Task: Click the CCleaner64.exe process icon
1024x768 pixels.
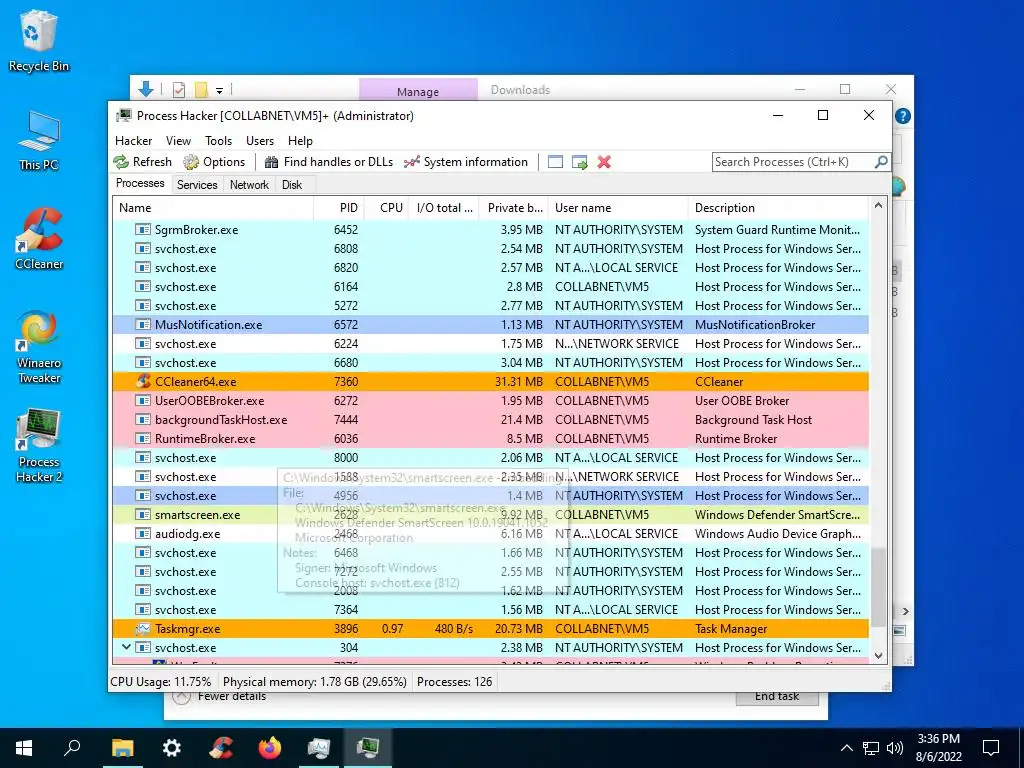Action: click(x=143, y=381)
